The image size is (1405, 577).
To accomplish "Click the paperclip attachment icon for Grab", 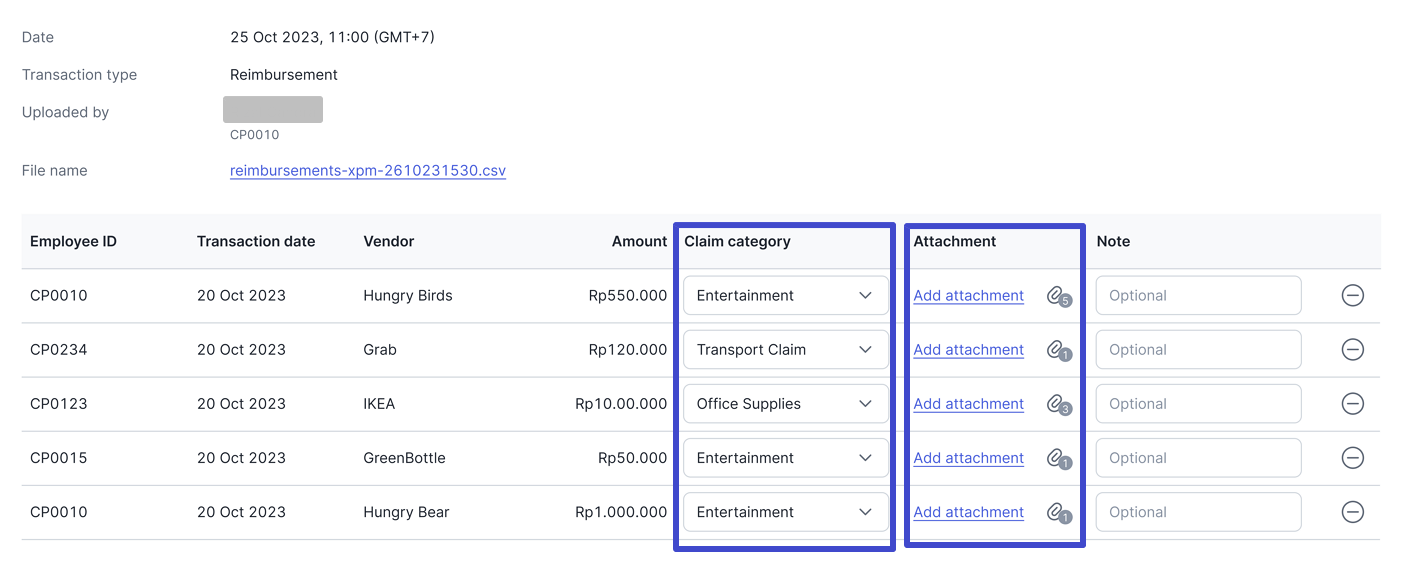I will click(1056, 350).
